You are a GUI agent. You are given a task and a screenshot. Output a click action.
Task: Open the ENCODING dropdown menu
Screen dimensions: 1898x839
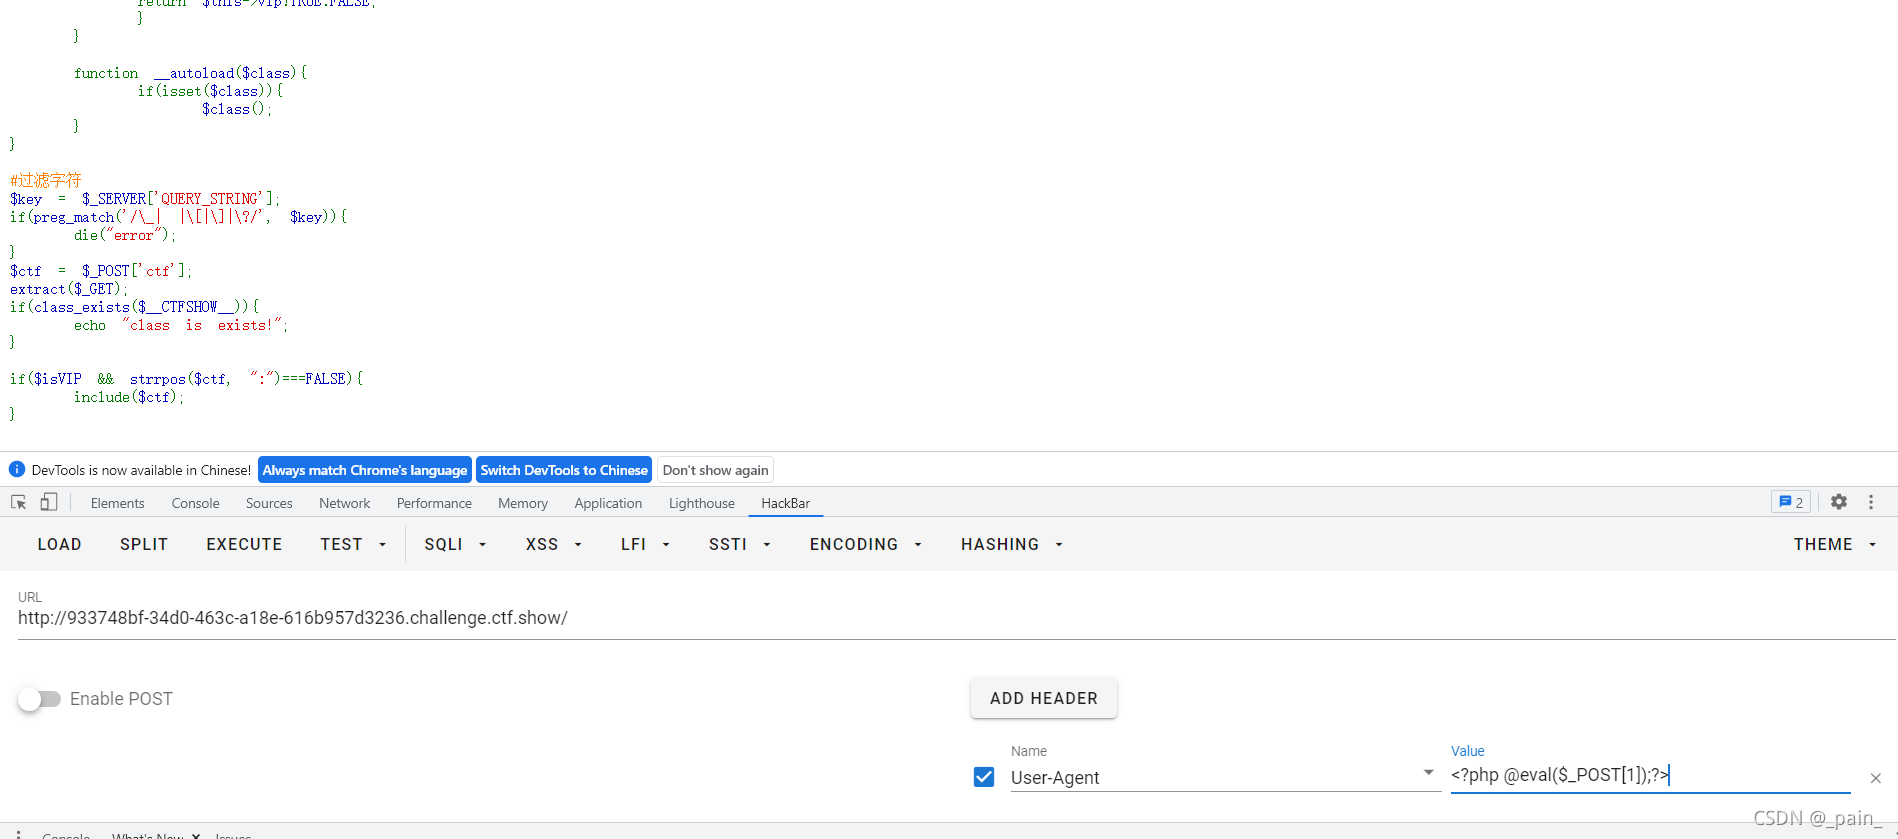pyautogui.click(x=865, y=544)
